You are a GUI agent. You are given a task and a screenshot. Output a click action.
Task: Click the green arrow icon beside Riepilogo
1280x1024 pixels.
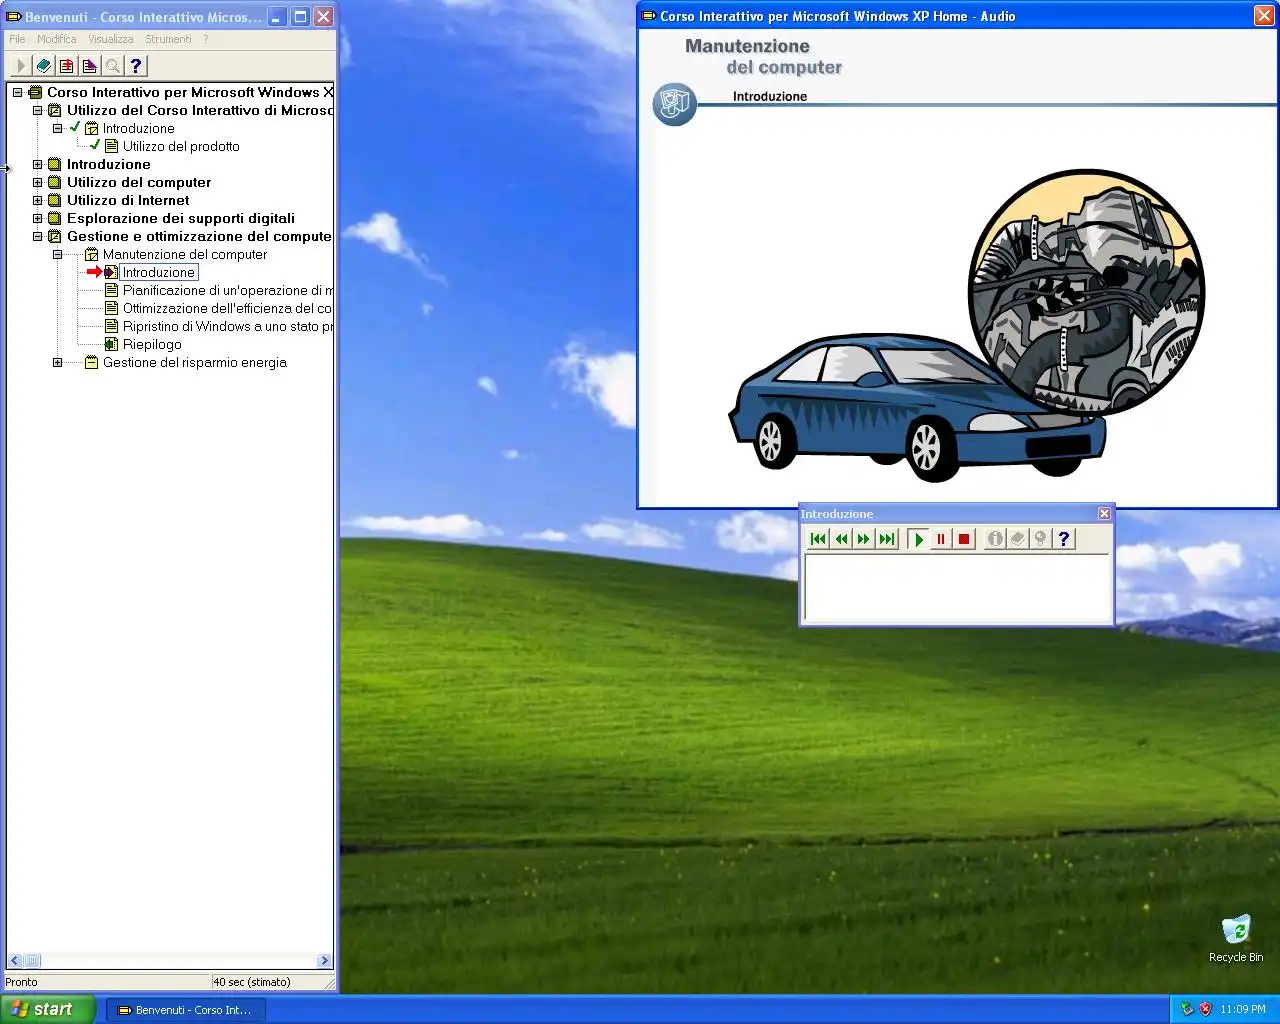pos(112,344)
